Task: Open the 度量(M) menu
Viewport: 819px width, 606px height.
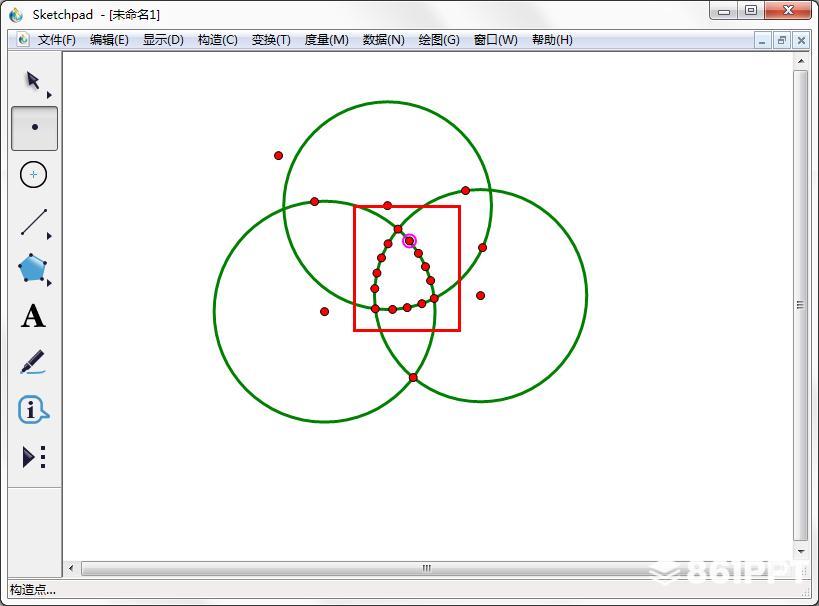Action: click(326, 40)
